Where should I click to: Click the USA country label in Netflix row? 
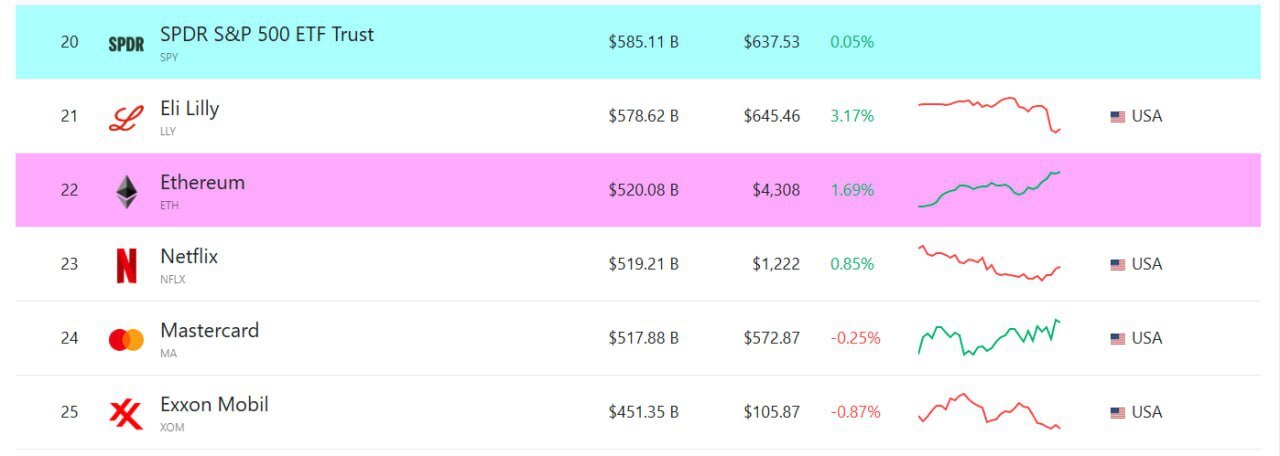1147,264
